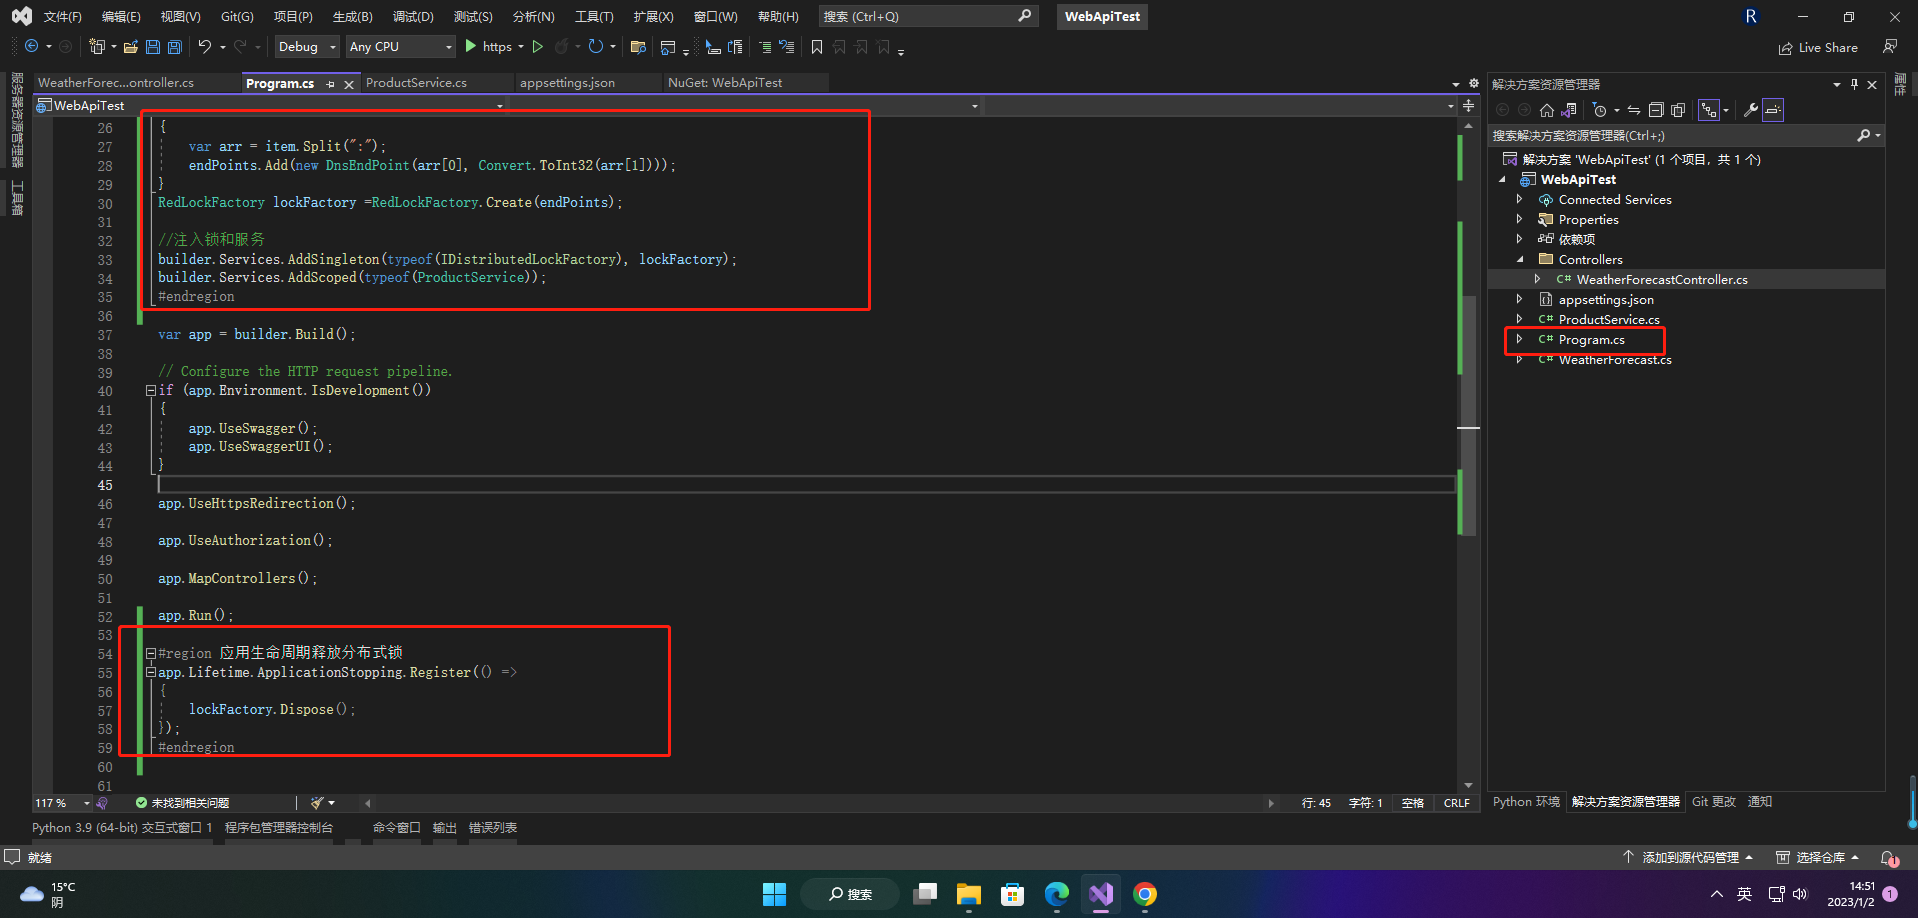This screenshot has width=1918, height=918.
Task: Collapse the region at line 54
Action: pyautogui.click(x=151, y=654)
